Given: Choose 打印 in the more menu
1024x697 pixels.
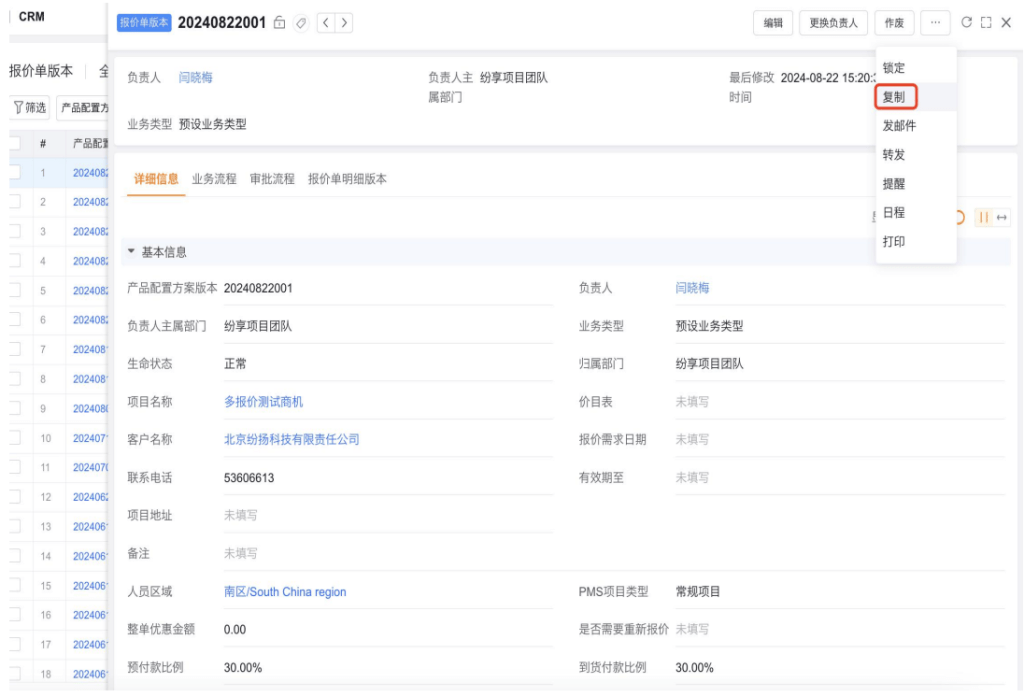Looking at the screenshot, I should coord(894,242).
